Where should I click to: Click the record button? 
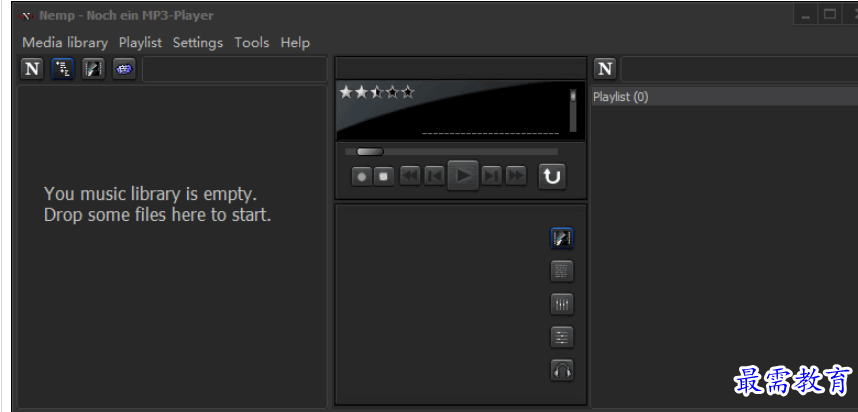[361, 177]
